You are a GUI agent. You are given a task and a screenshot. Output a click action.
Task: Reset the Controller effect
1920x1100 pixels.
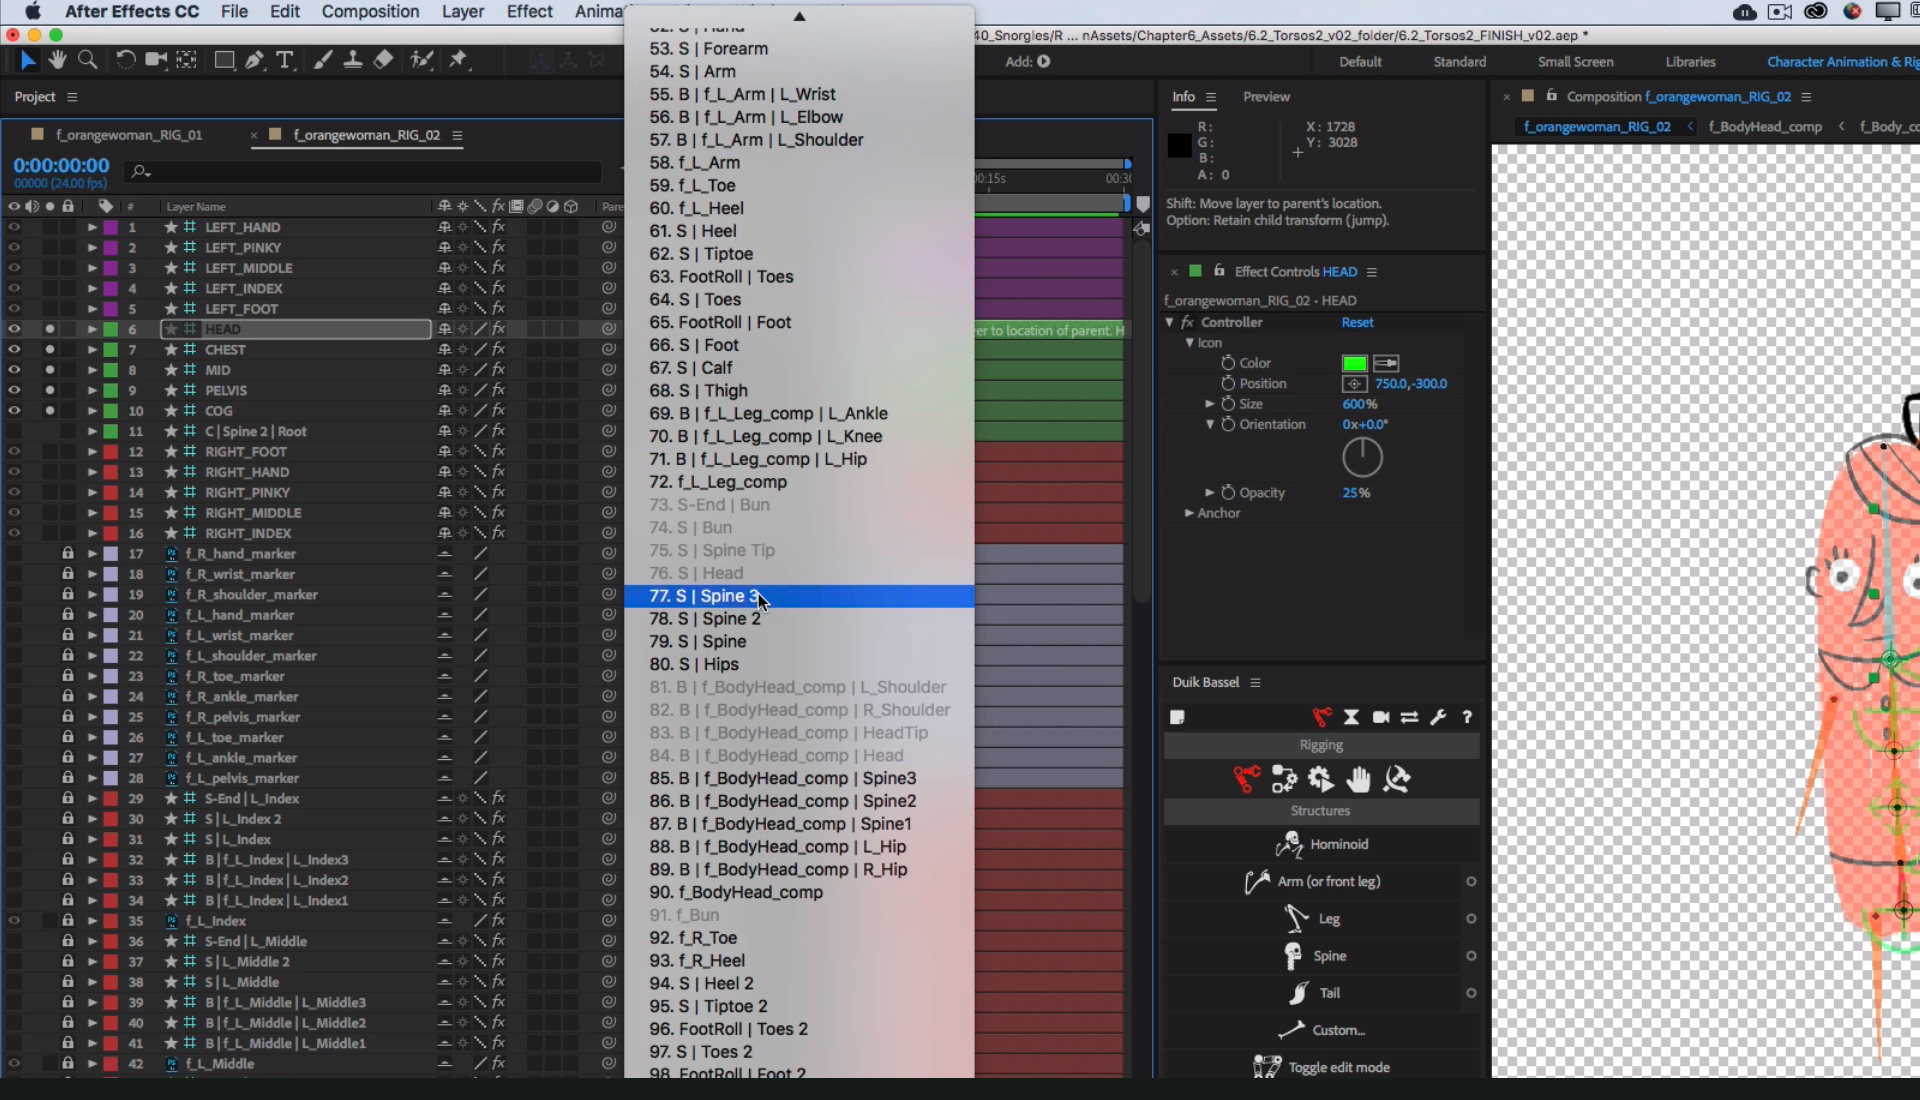click(x=1357, y=322)
